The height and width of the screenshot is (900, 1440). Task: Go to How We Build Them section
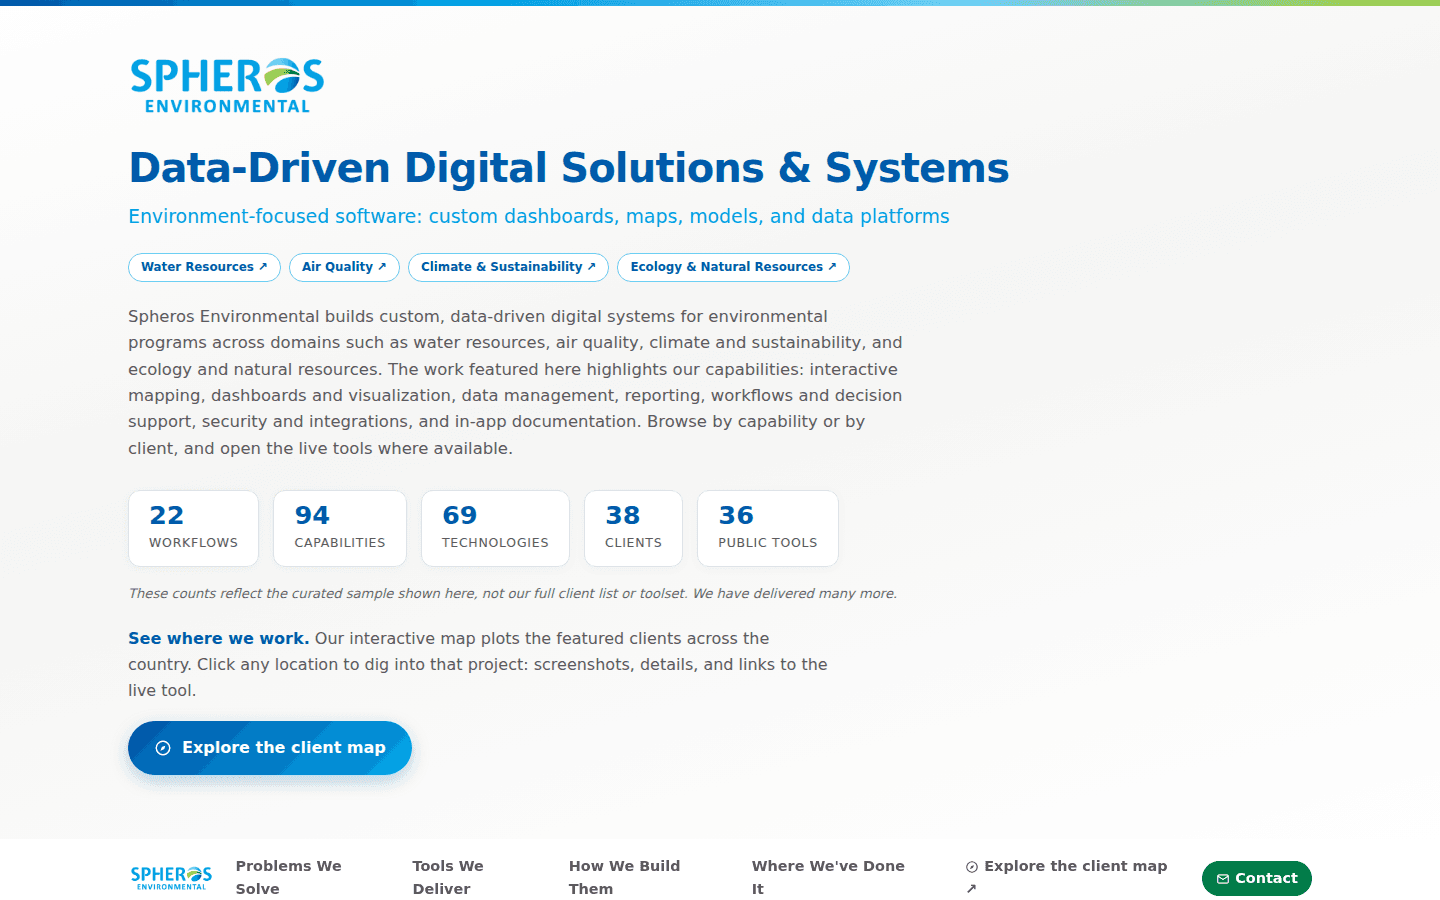pos(624,877)
